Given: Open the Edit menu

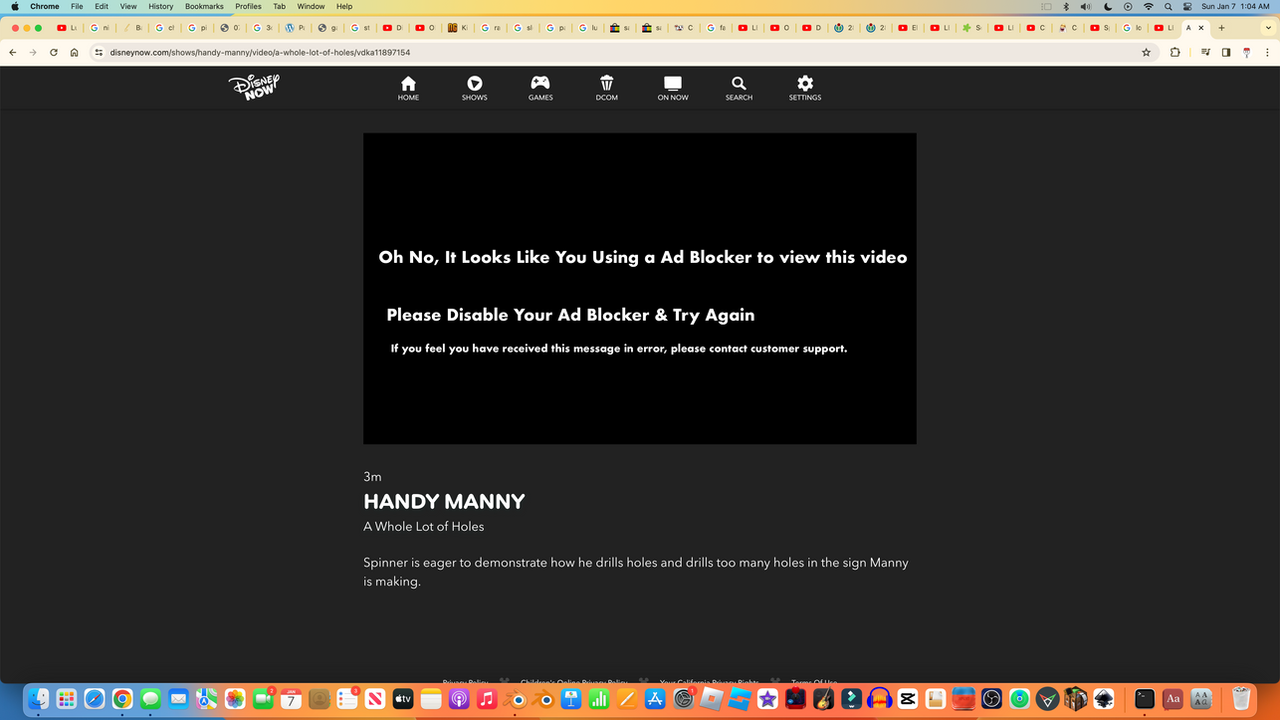Looking at the screenshot, I should 102,6.
